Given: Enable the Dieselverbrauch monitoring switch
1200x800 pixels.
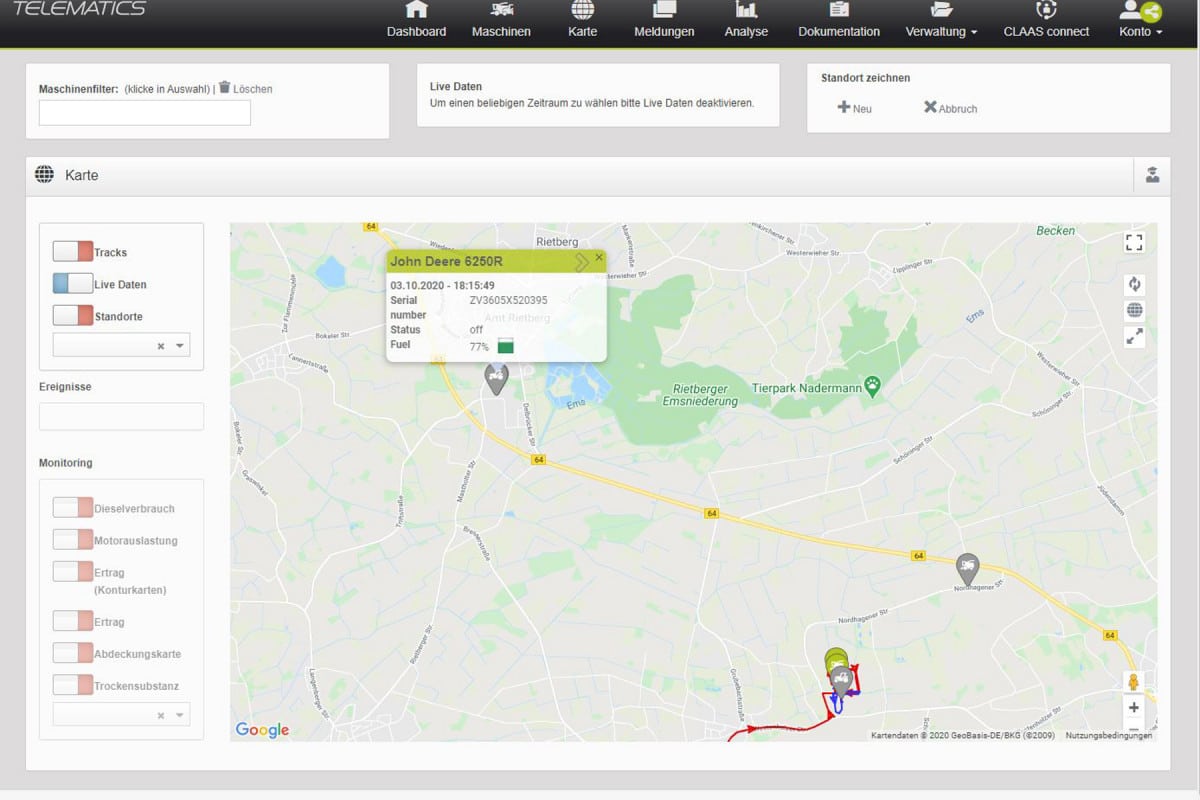Looking at the screenshot, I should point(72,508).
